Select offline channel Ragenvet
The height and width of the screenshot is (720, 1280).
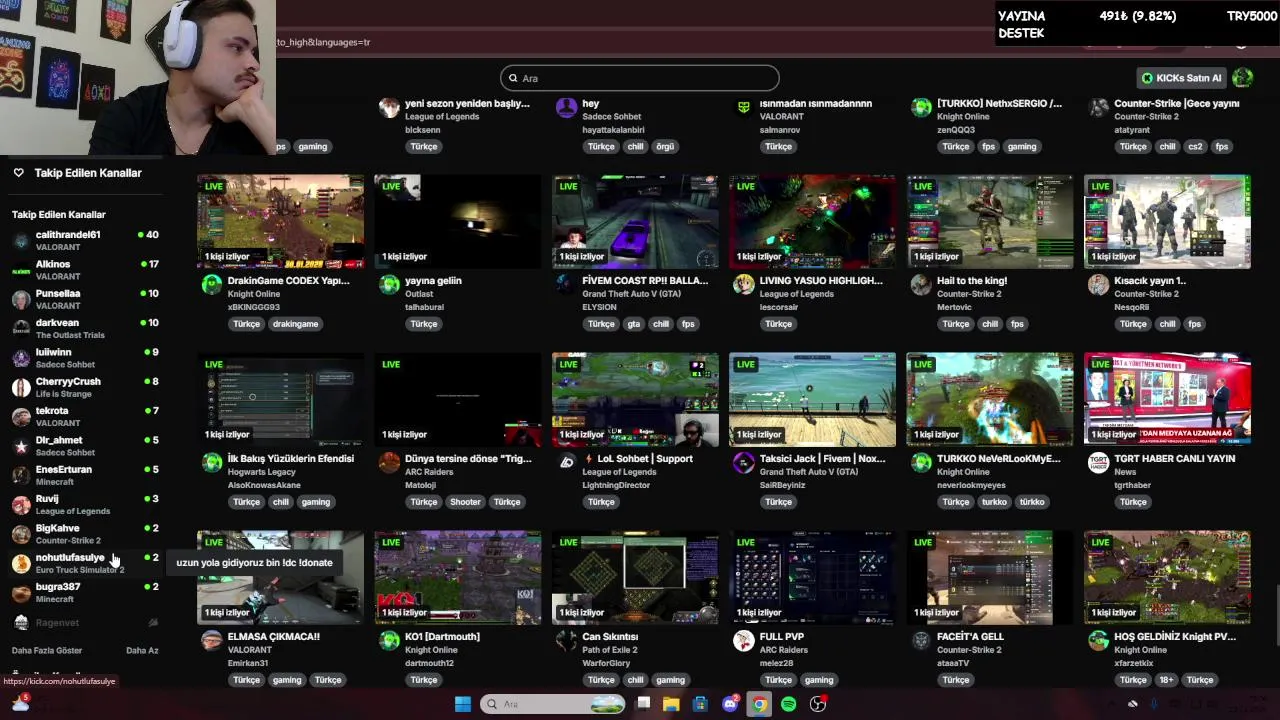pyautogui.click(x=85, y=622)
